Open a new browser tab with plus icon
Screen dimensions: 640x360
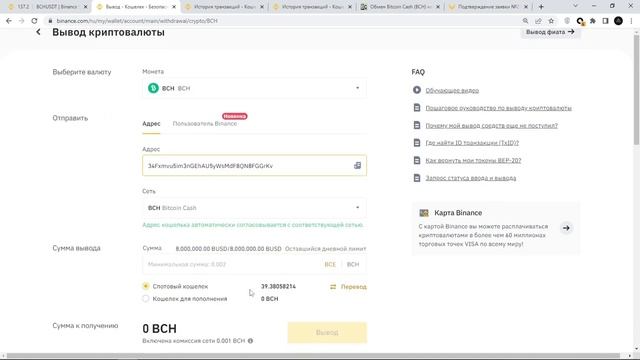(x=541, y=7)
